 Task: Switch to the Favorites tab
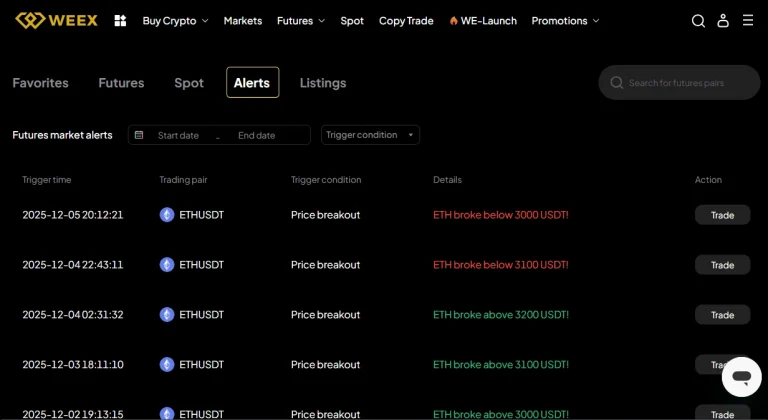[x=41, y=83]
